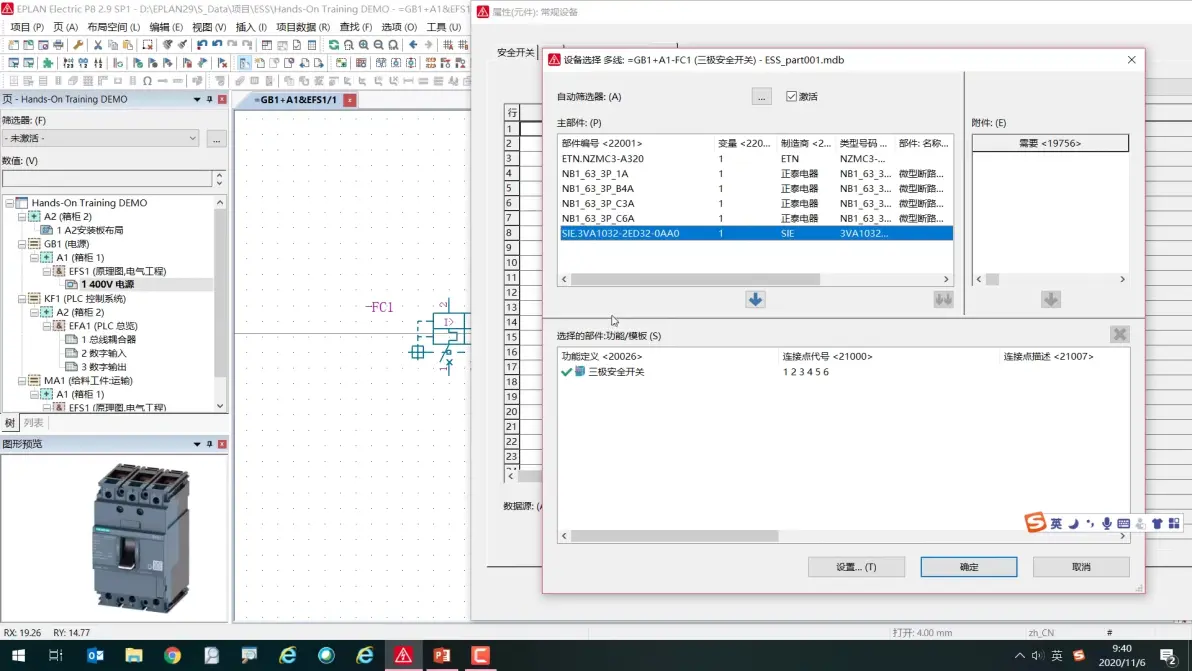This screenshot has height=671, width=1192.
Task: Click the Paste clipboard icon
Action: (x=128, y=45)
